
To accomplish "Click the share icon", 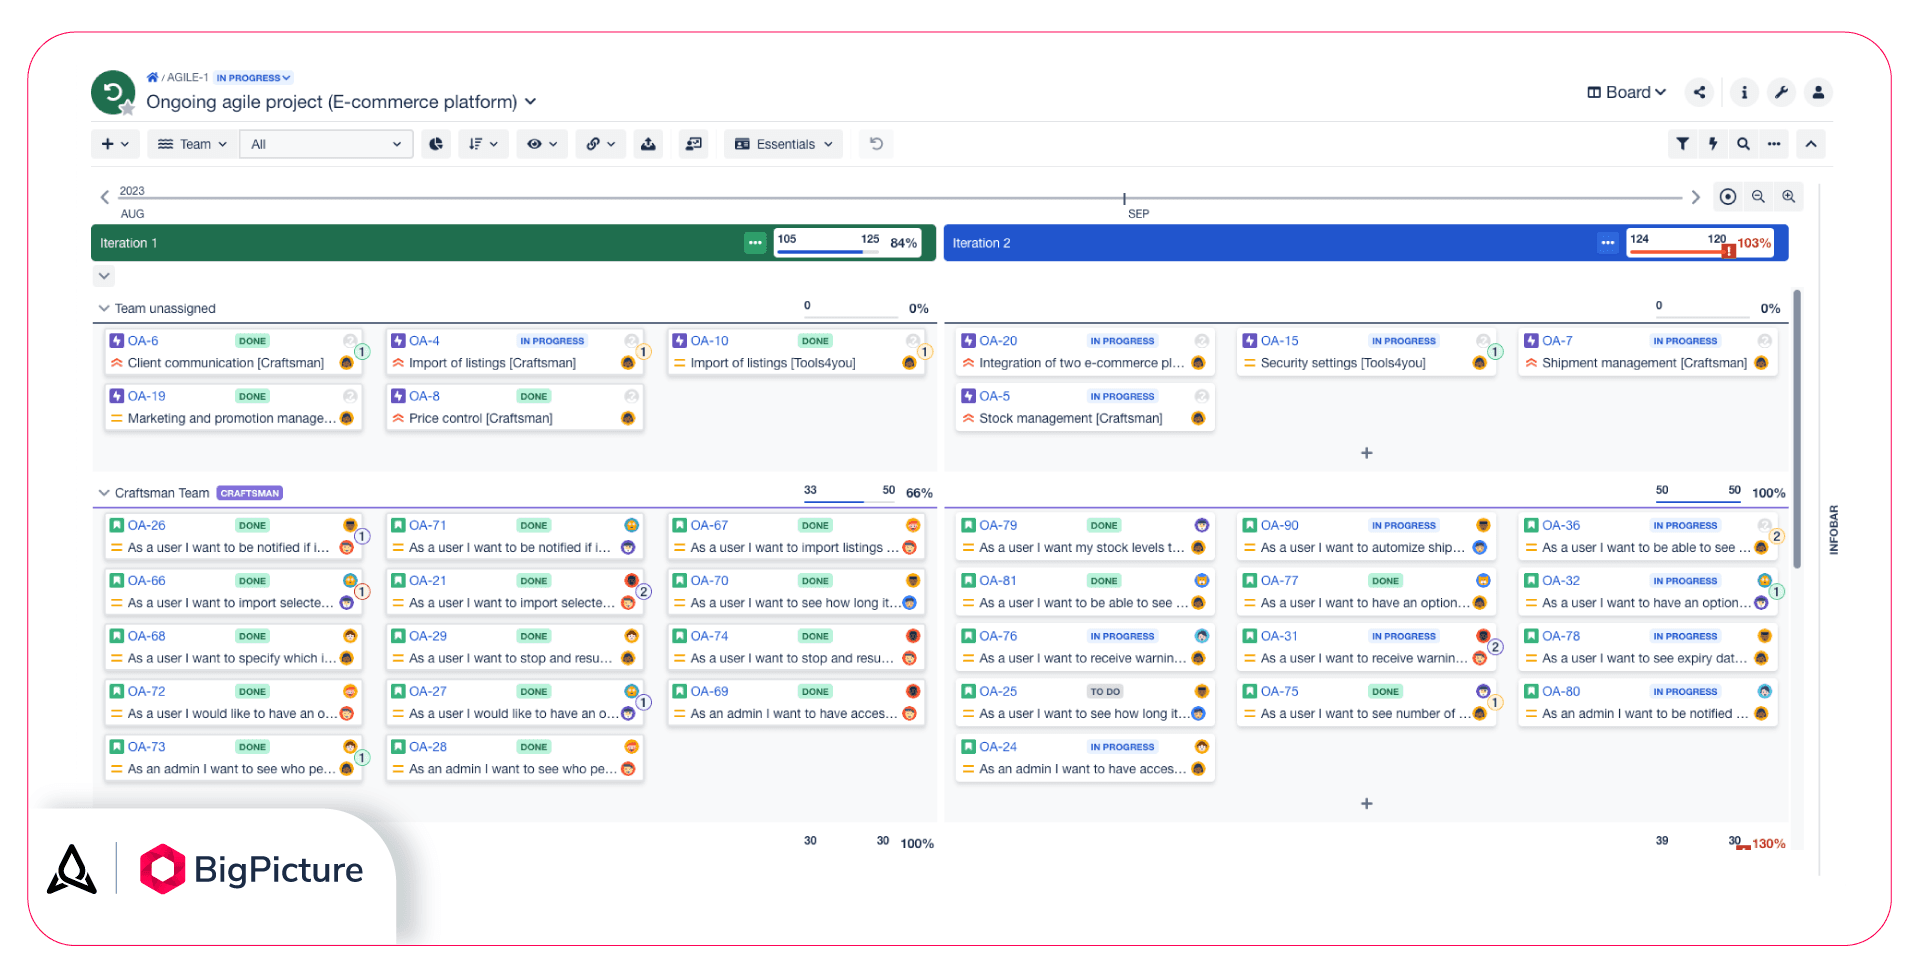I will 1699,92.
